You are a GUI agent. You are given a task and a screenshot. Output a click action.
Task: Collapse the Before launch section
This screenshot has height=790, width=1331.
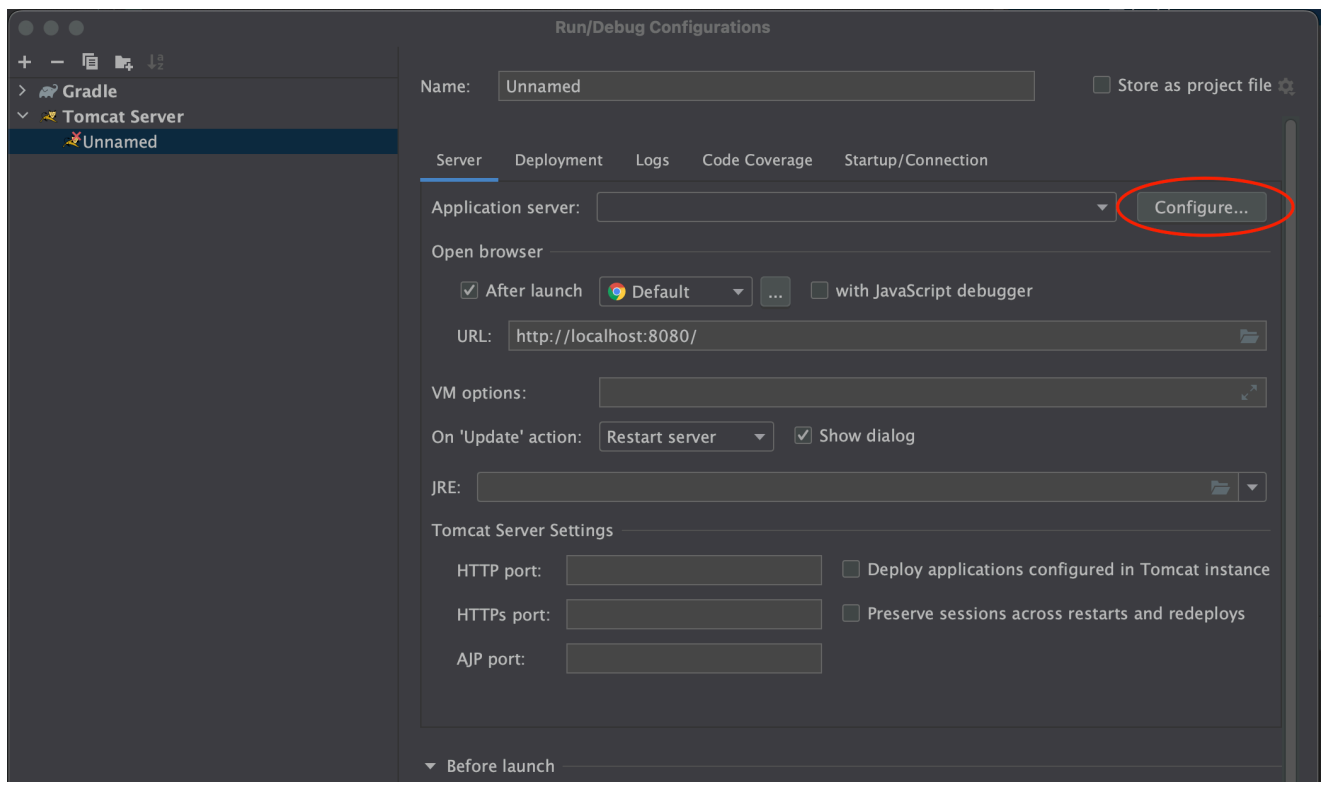431,766
